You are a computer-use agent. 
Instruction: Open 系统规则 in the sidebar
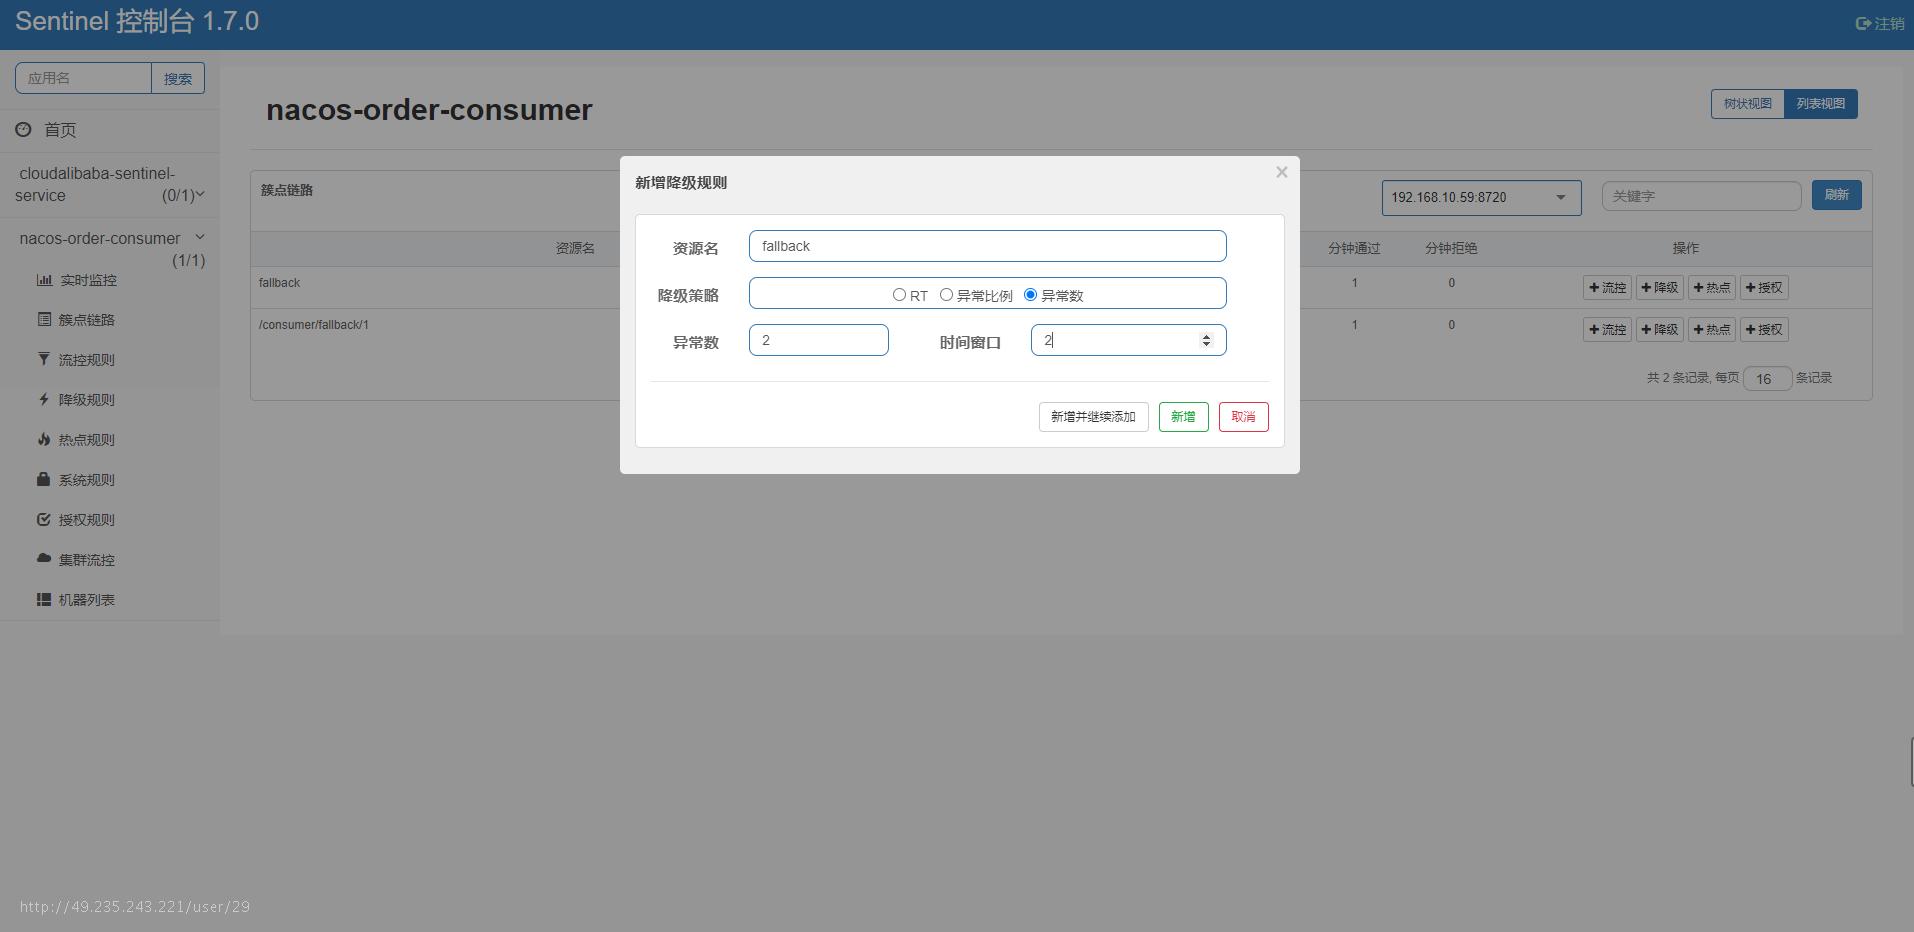point(86,480)
